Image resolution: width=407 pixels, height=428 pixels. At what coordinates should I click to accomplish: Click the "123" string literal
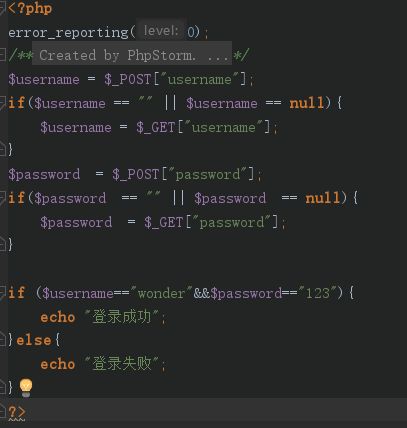point(317,293)
